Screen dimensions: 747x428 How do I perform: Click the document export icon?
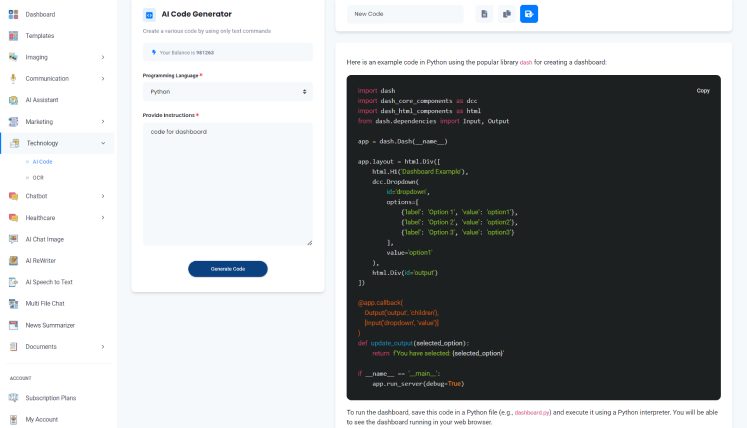pos(484,14)
